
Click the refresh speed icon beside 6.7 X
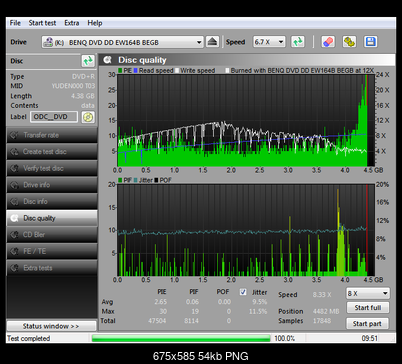(x=298, y=42)
